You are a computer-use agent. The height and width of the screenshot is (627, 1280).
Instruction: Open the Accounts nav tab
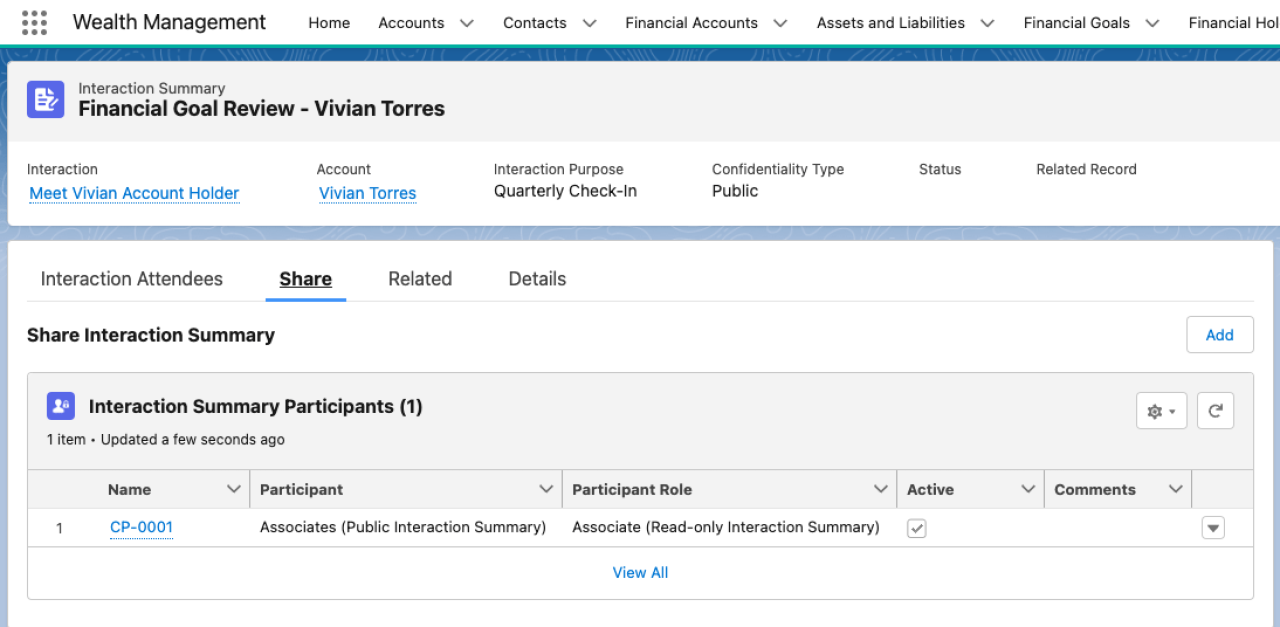tap(411, 23)
